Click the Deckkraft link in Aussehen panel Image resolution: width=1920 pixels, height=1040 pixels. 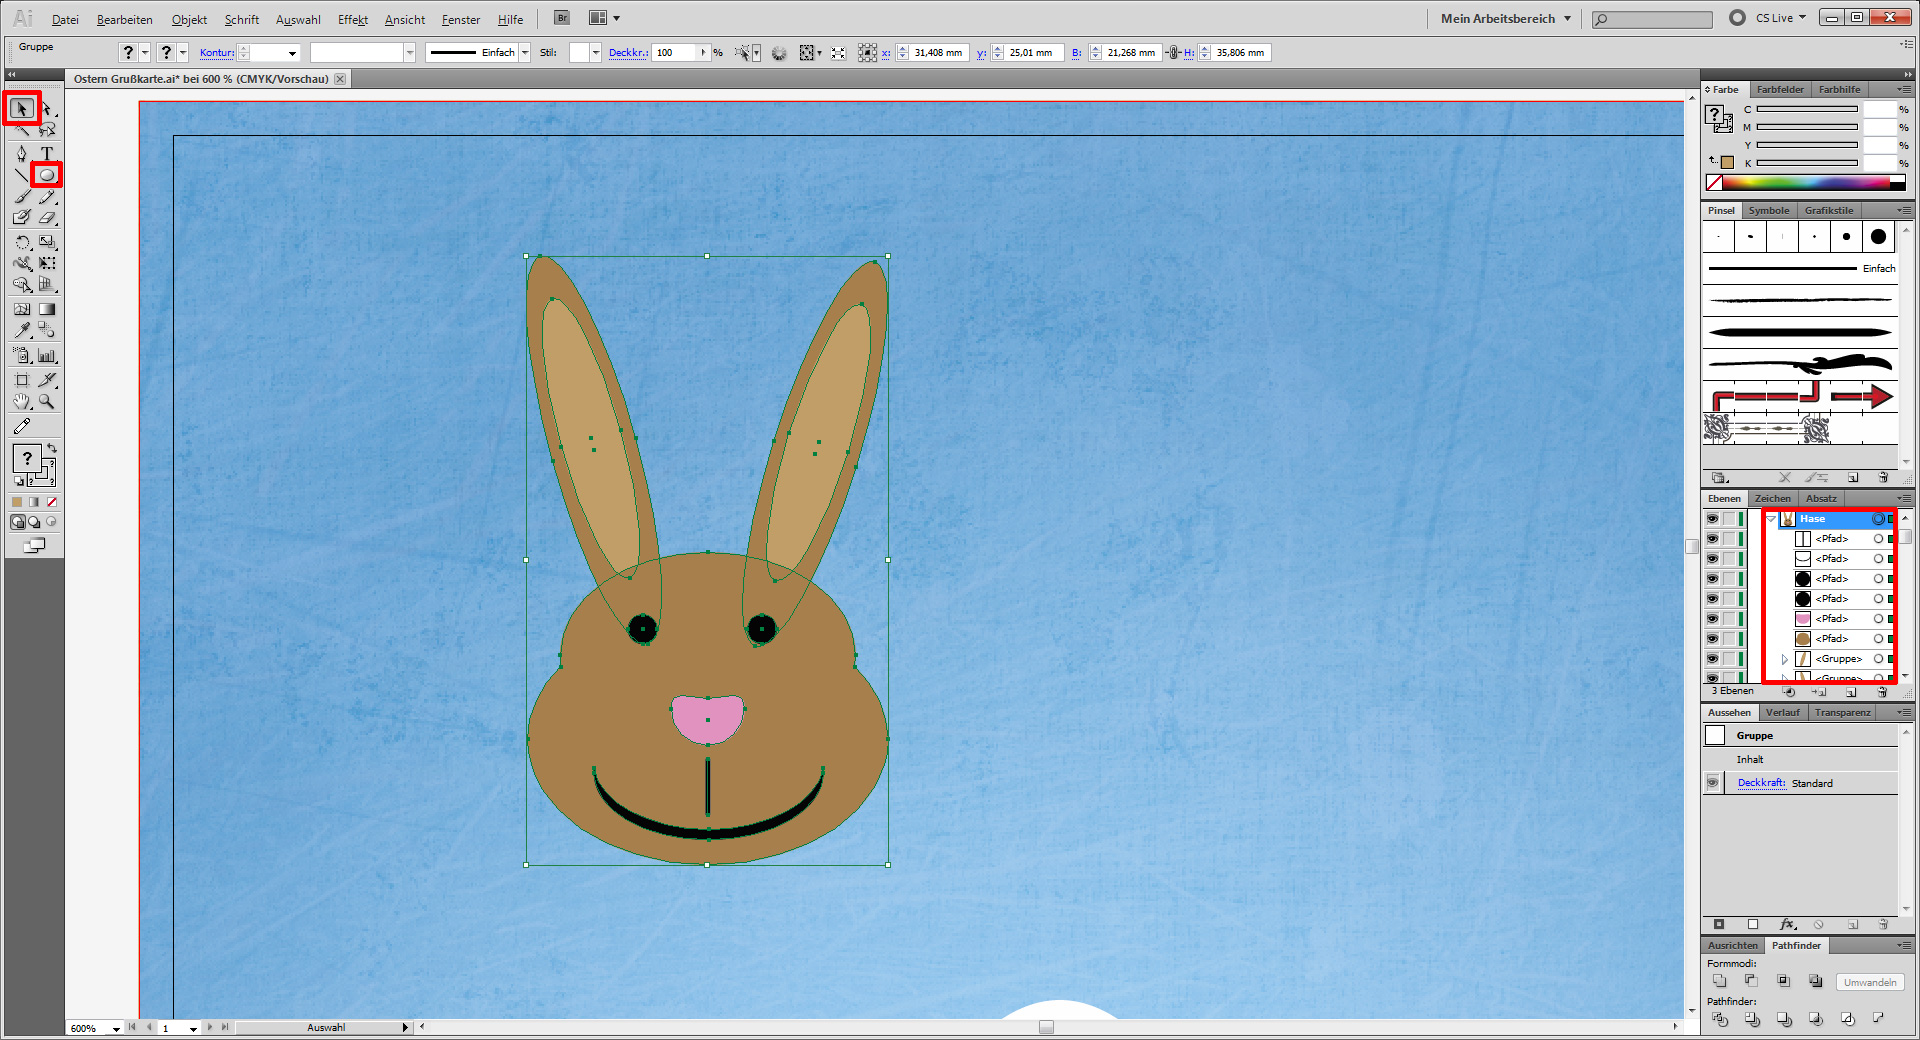(1761, 783)
